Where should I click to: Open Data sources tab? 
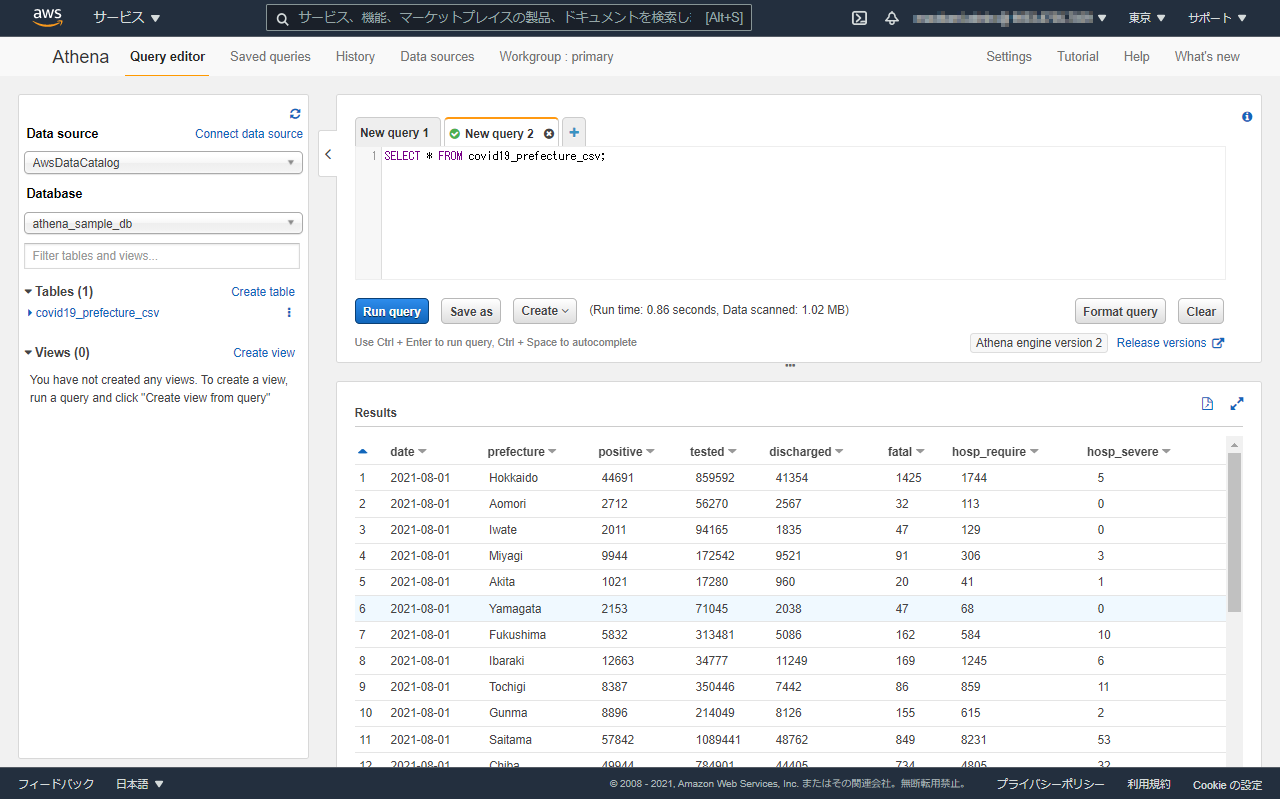point(437,57)
